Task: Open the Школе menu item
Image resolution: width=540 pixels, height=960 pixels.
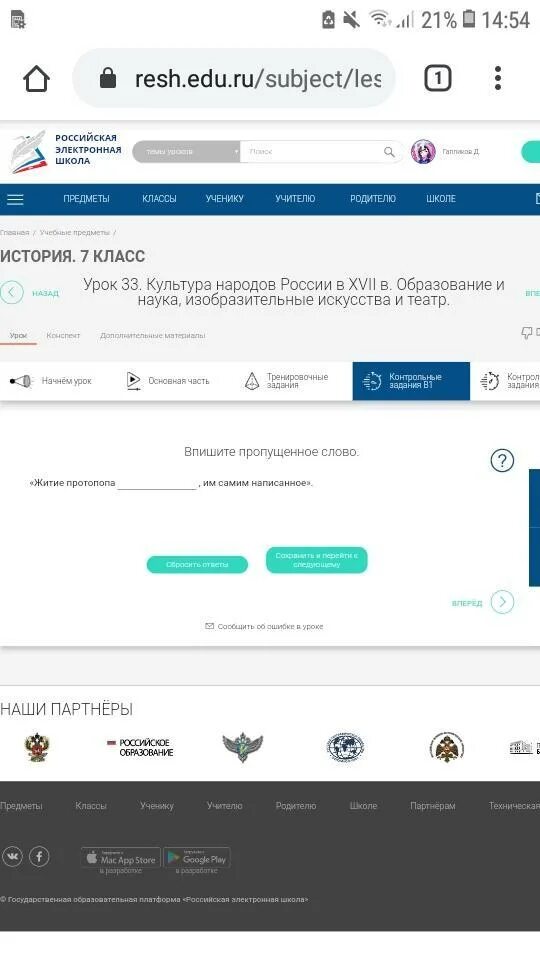Action: click(x=441, y=199)
